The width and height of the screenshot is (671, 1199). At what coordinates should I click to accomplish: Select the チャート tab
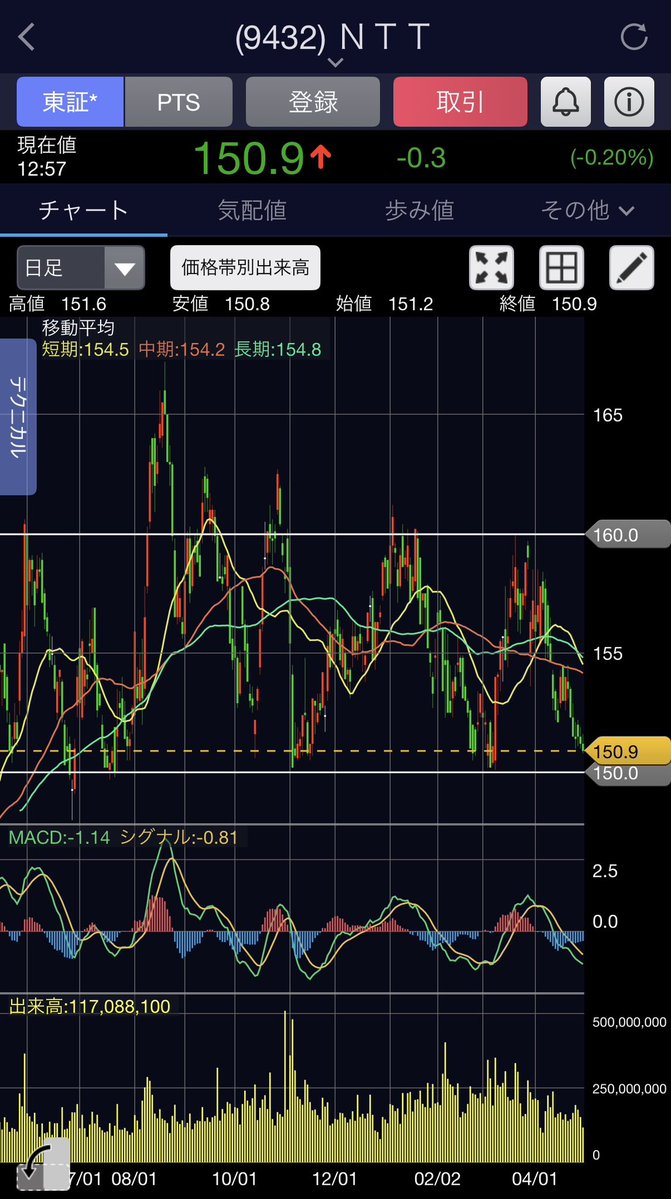tap(83, 210)
